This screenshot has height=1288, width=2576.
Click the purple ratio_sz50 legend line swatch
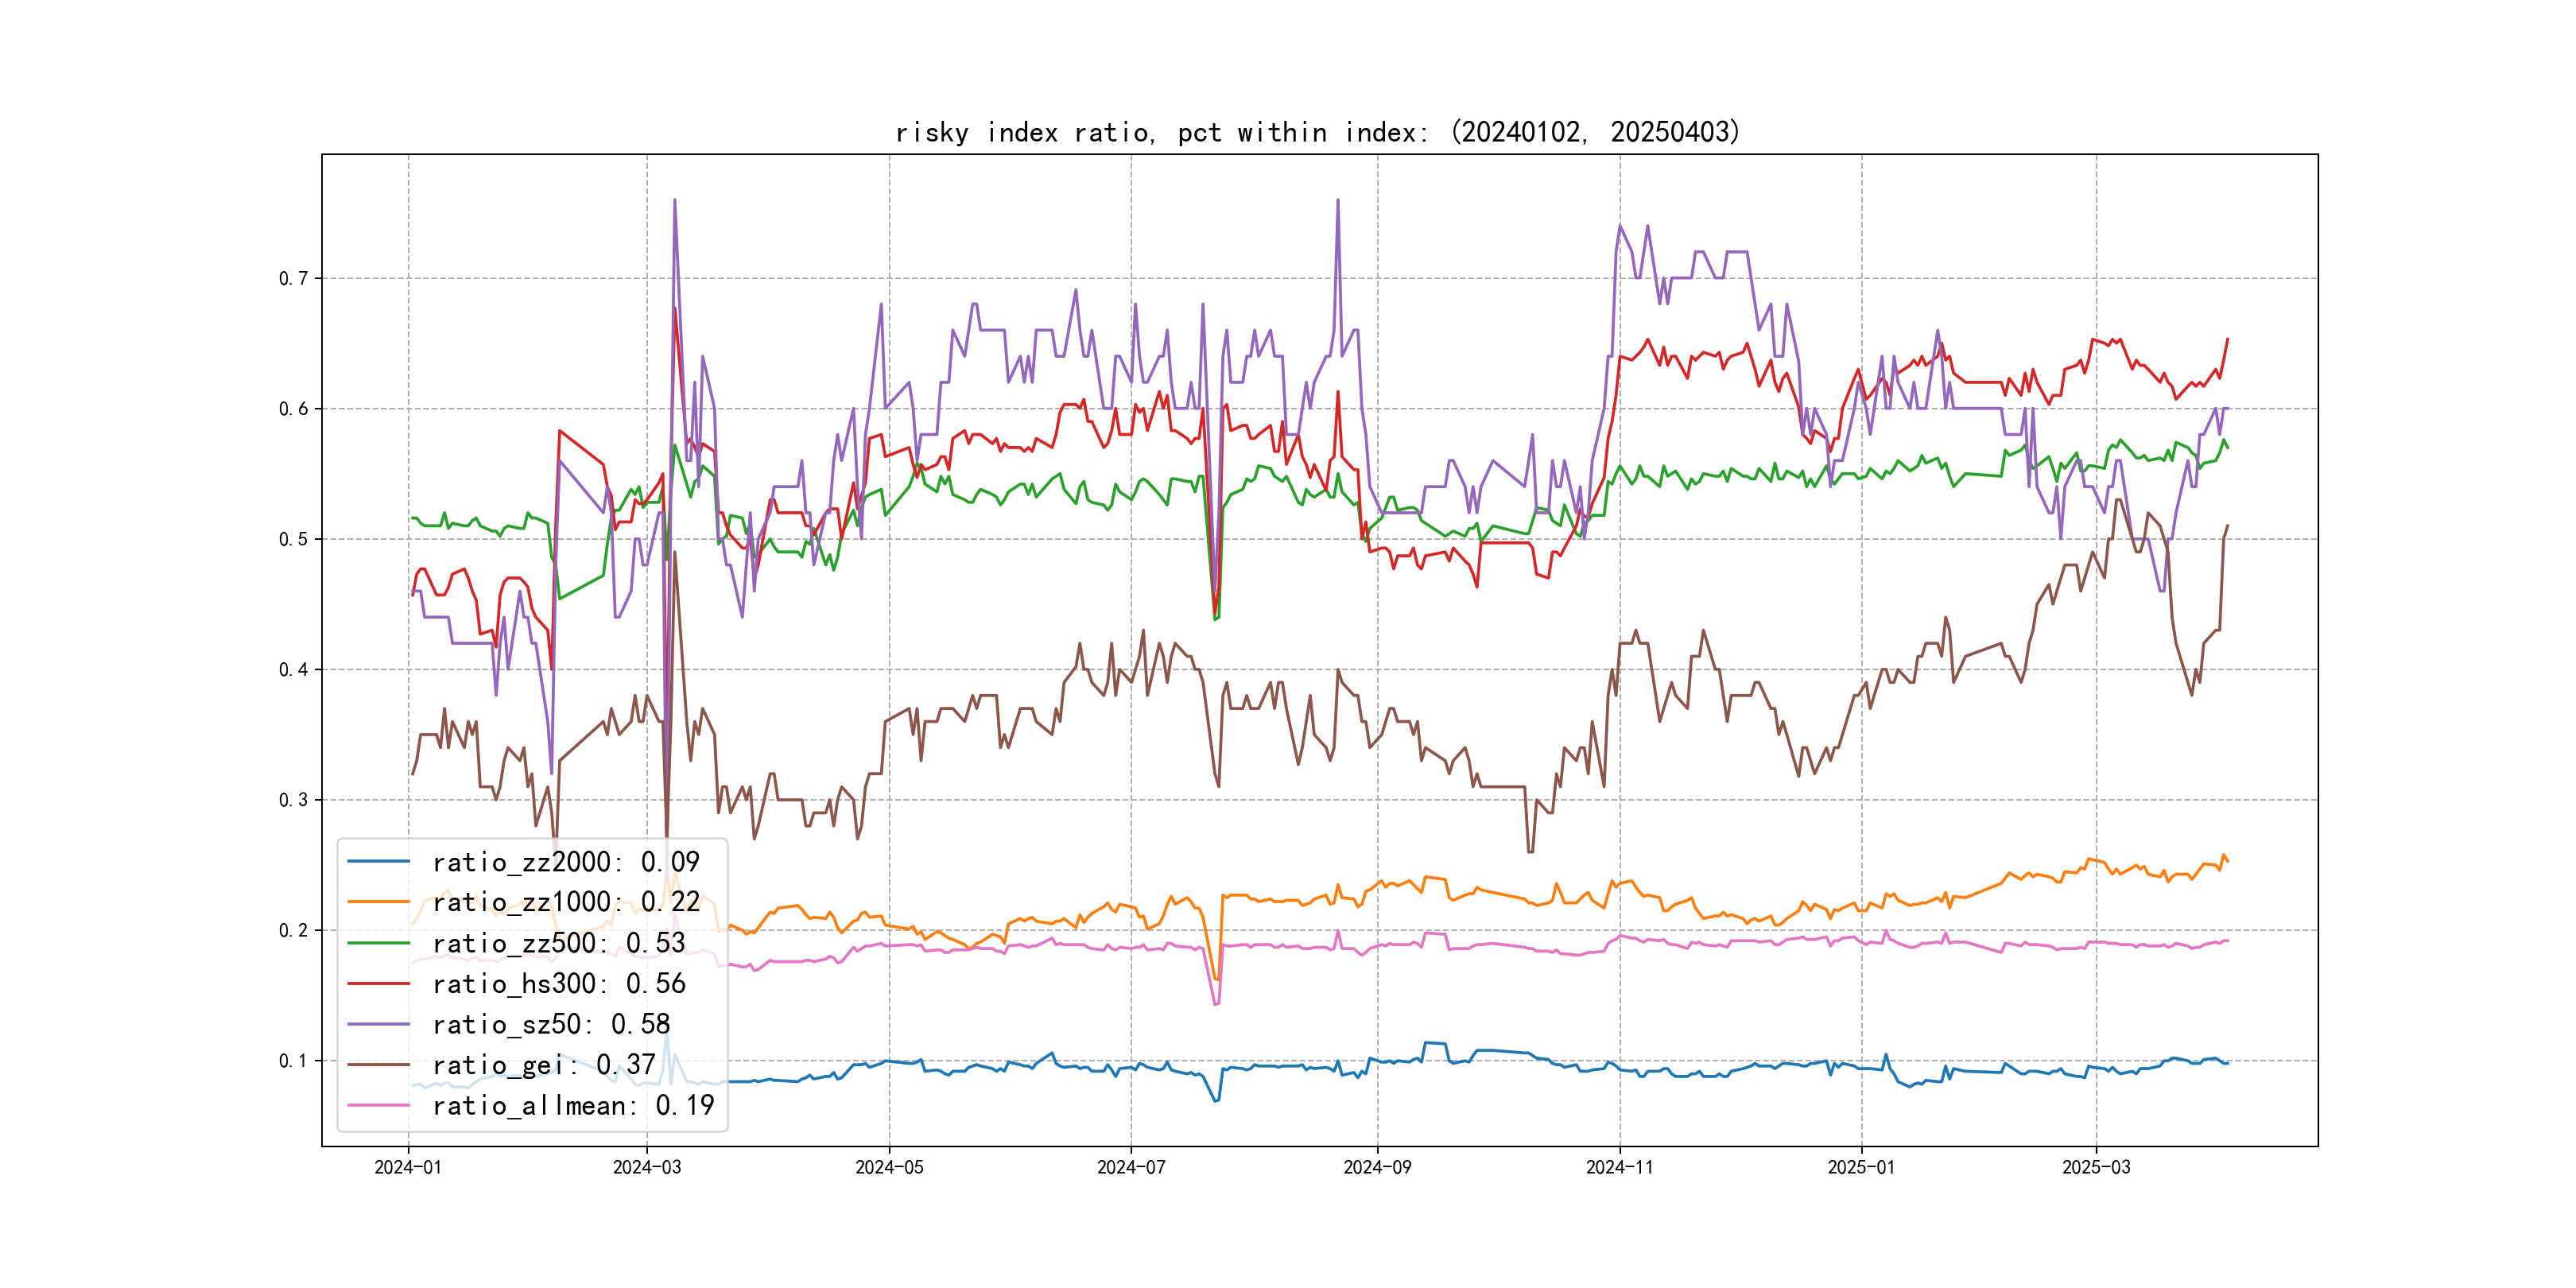pos(378,1024)
